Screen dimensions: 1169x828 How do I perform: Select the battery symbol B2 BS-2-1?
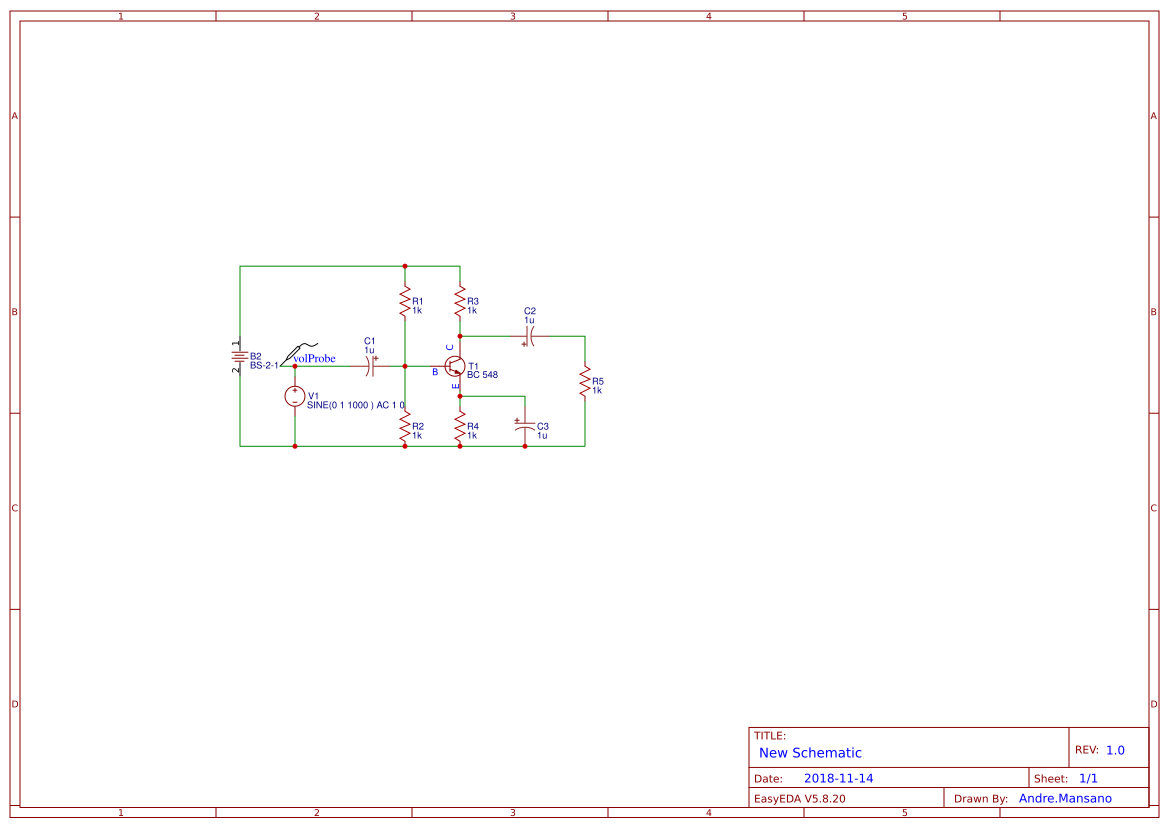tap(240, 358)
